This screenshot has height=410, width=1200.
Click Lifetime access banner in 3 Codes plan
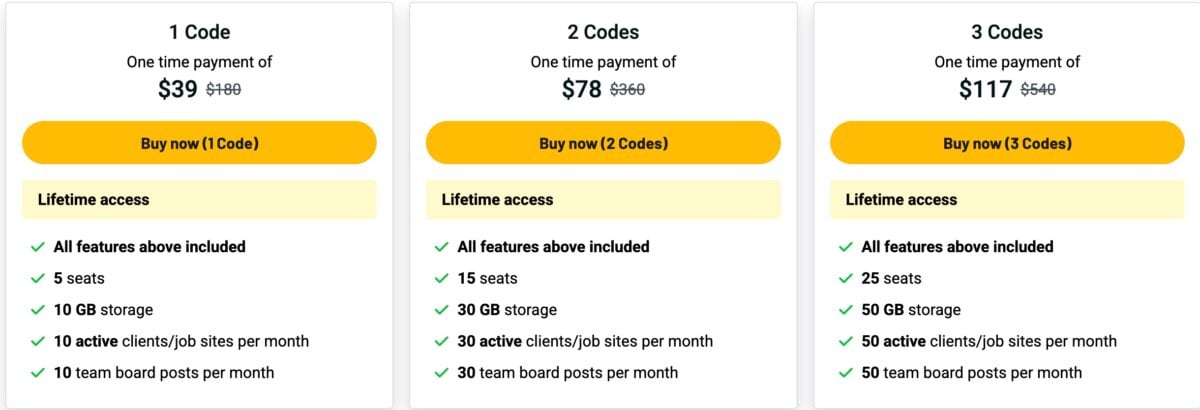coord(1007,199)
